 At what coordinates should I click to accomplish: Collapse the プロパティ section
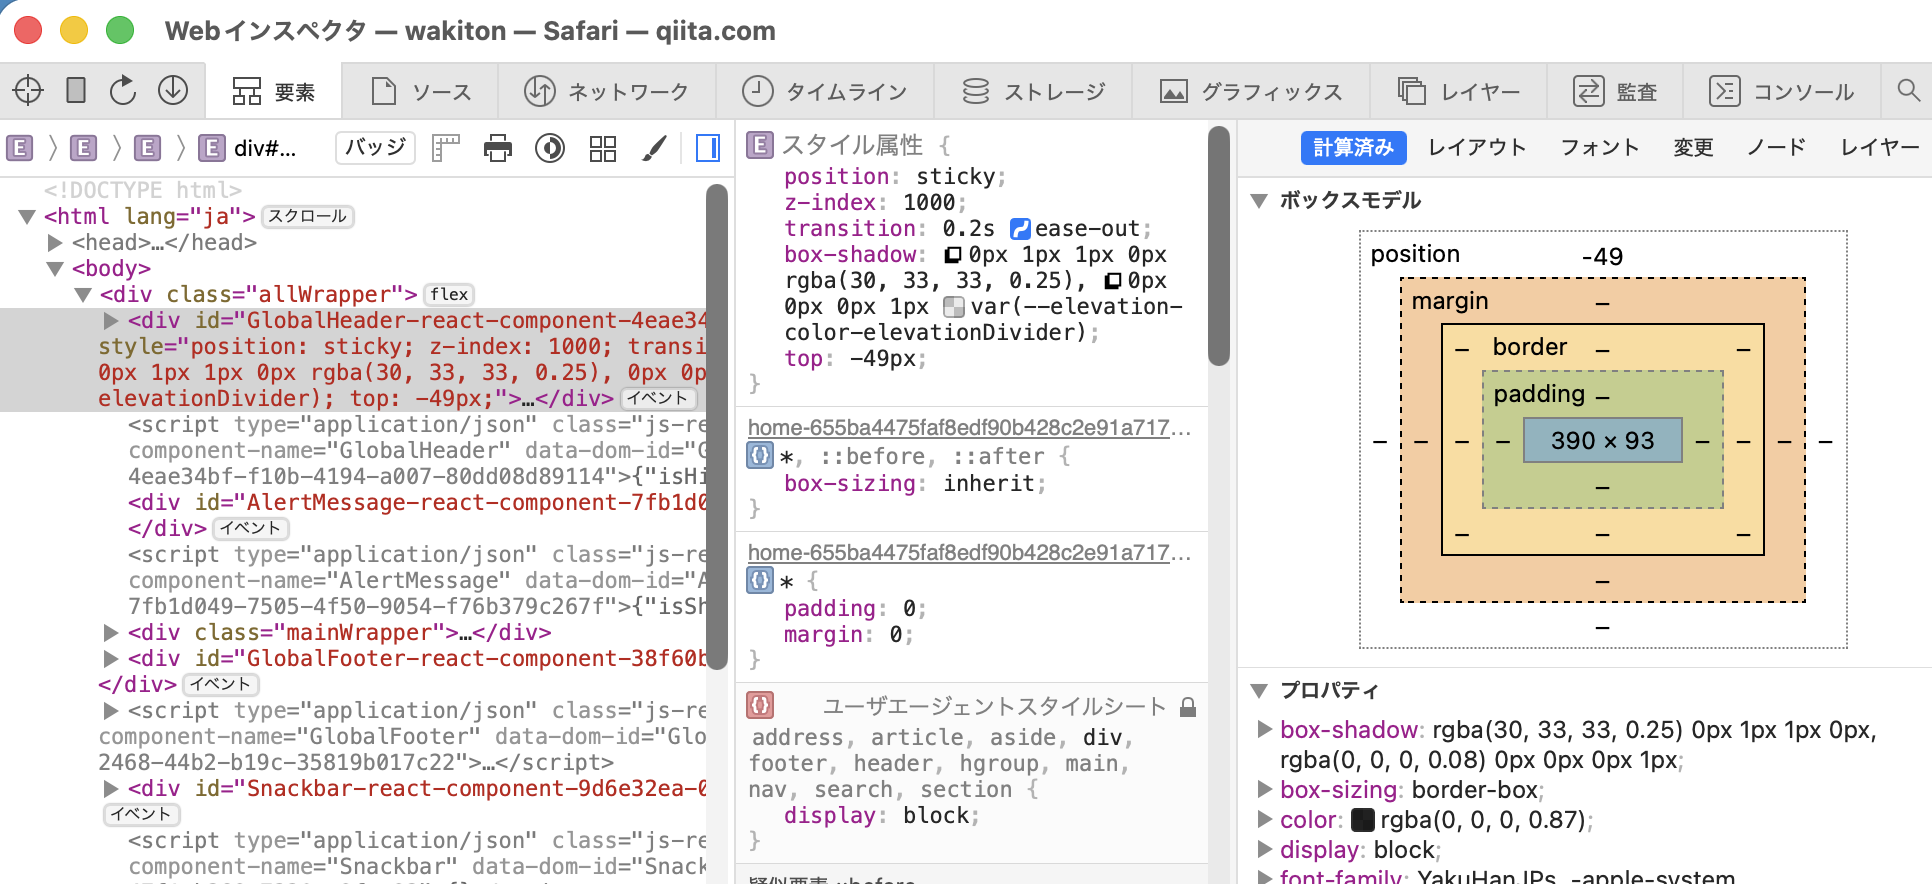pos(1260,691)
